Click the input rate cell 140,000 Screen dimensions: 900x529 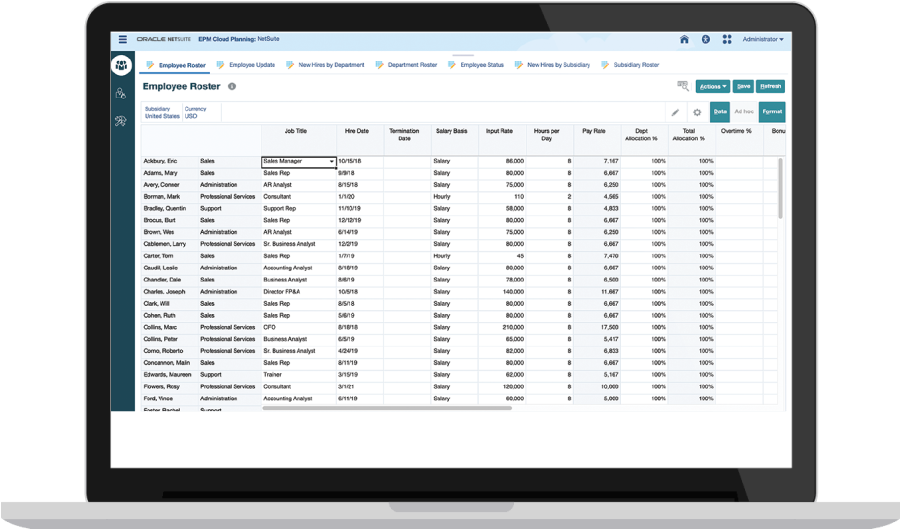click(x=502, y=292)
